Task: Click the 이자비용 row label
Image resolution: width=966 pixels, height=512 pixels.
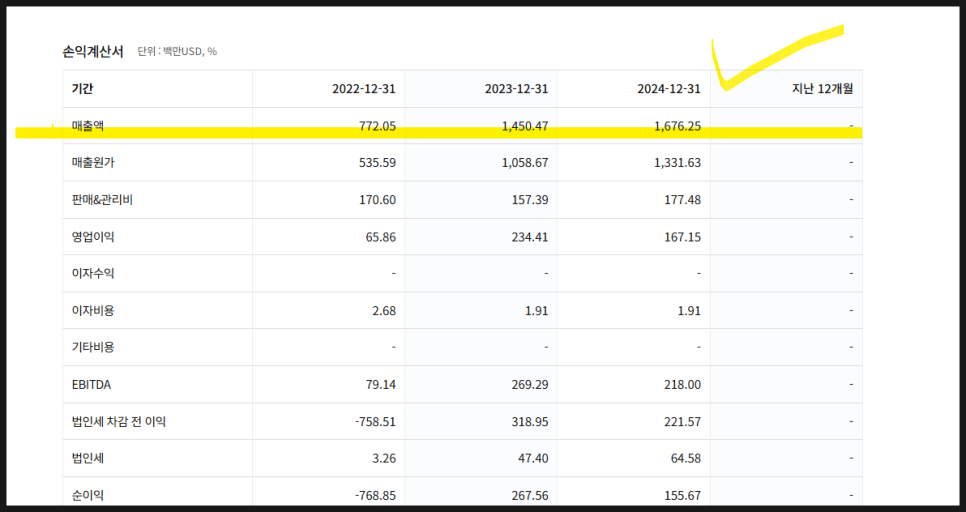Action: point(93,310)
